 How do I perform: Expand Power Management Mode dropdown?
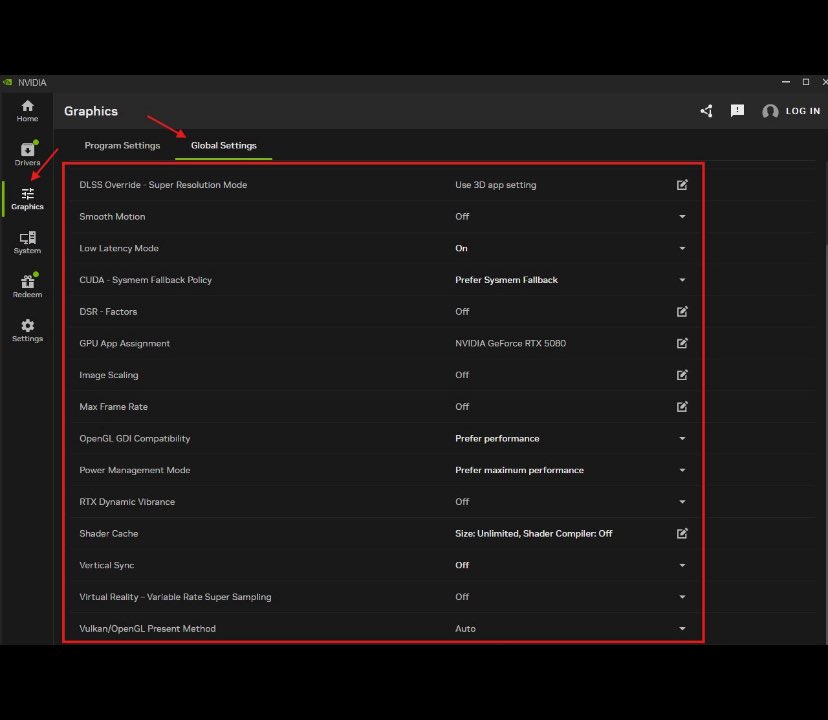(682, 470)
